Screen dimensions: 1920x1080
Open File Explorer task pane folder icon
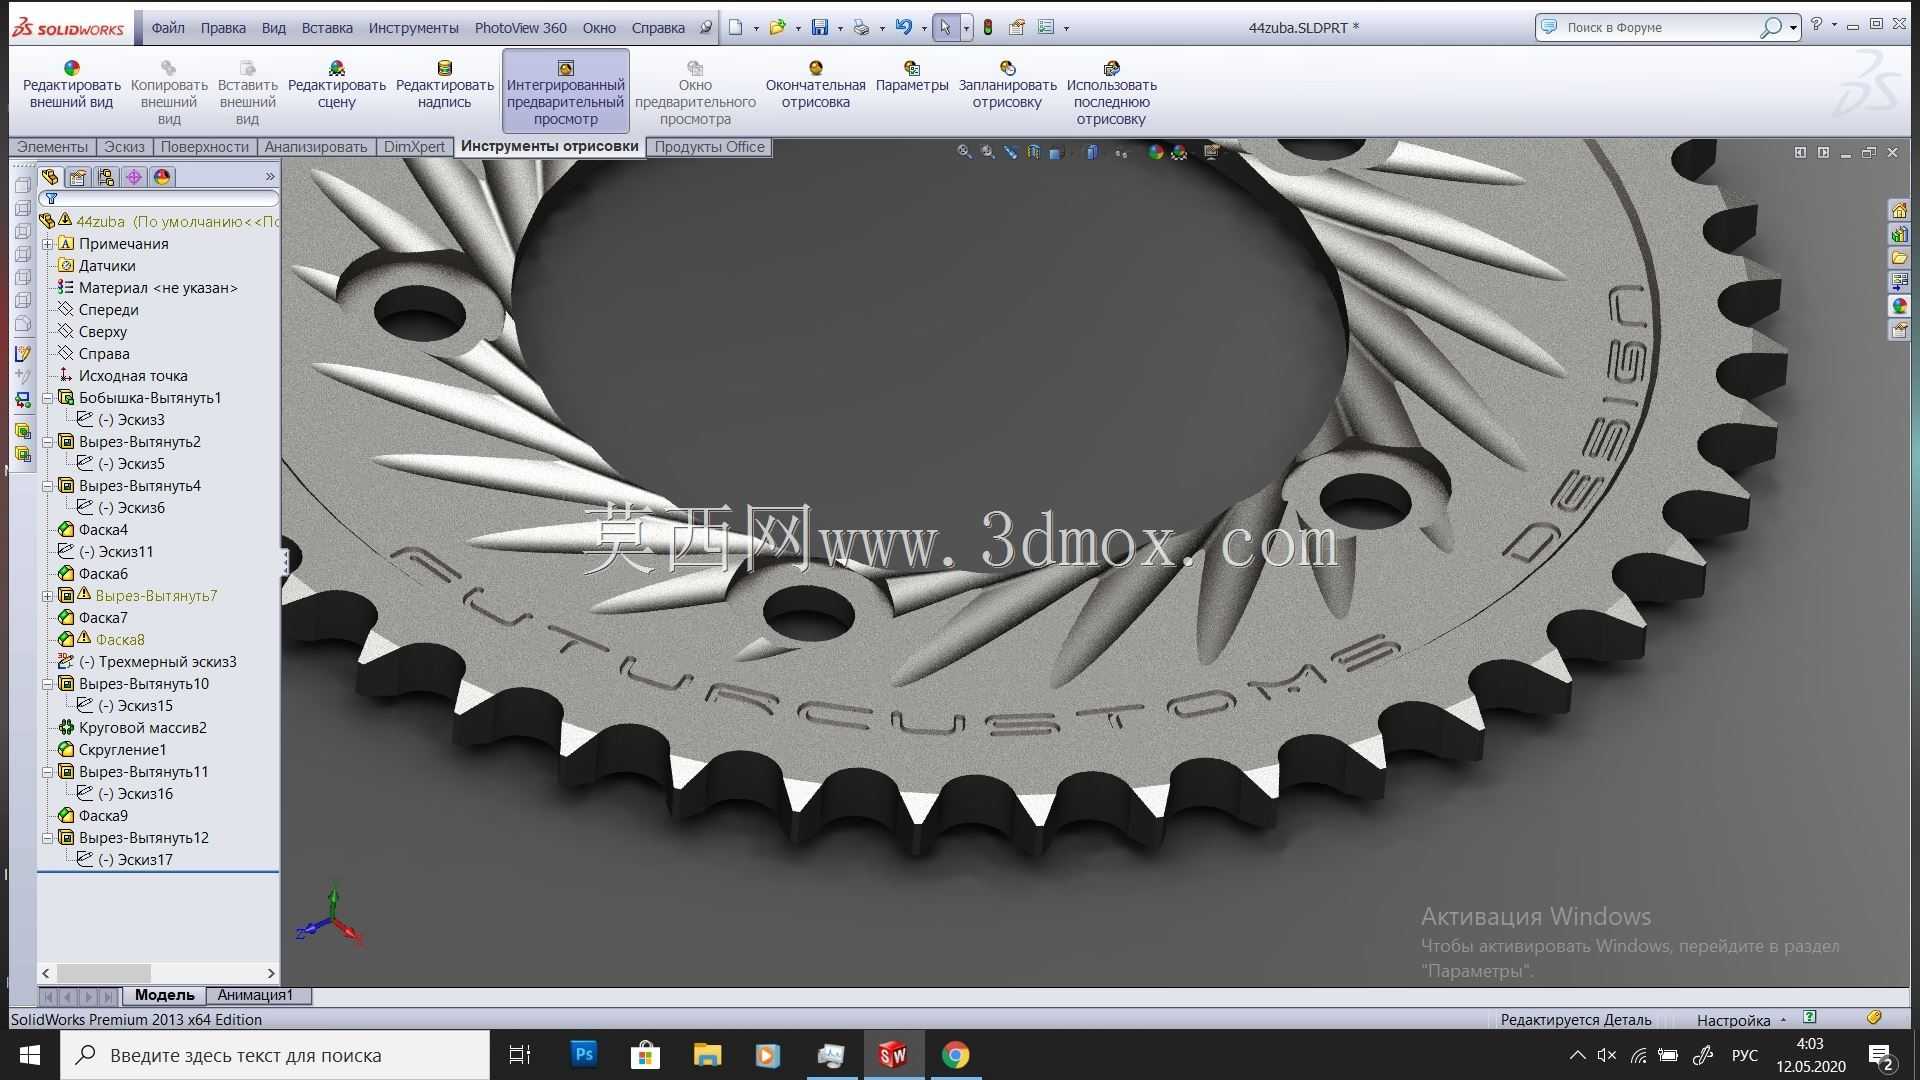[x=1899, y=258]
